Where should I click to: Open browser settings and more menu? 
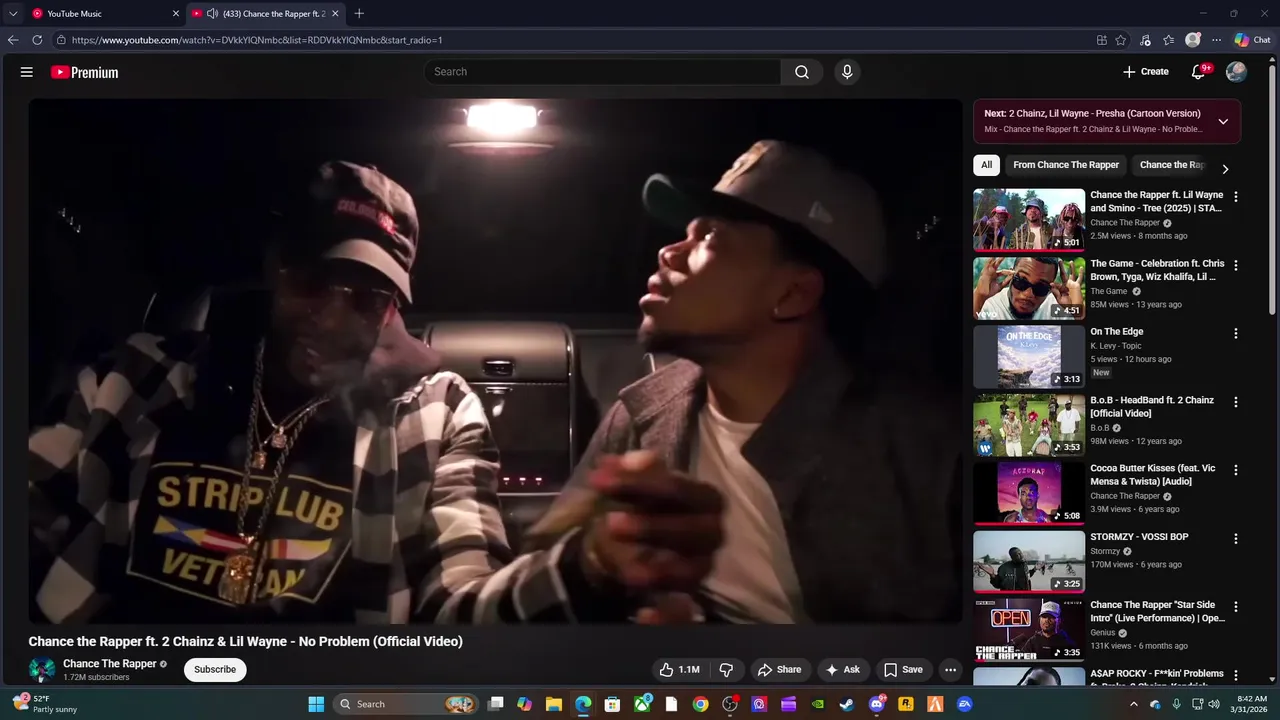coord(1216,40)
